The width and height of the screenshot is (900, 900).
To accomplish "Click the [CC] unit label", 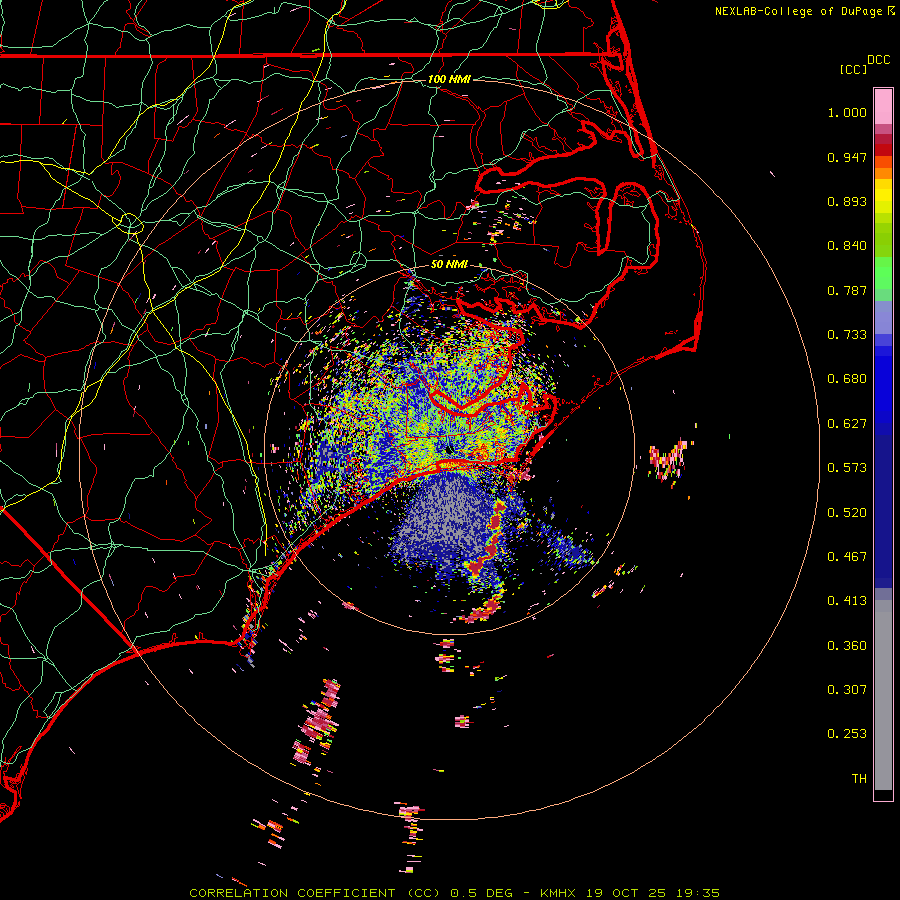I will 853,69.
